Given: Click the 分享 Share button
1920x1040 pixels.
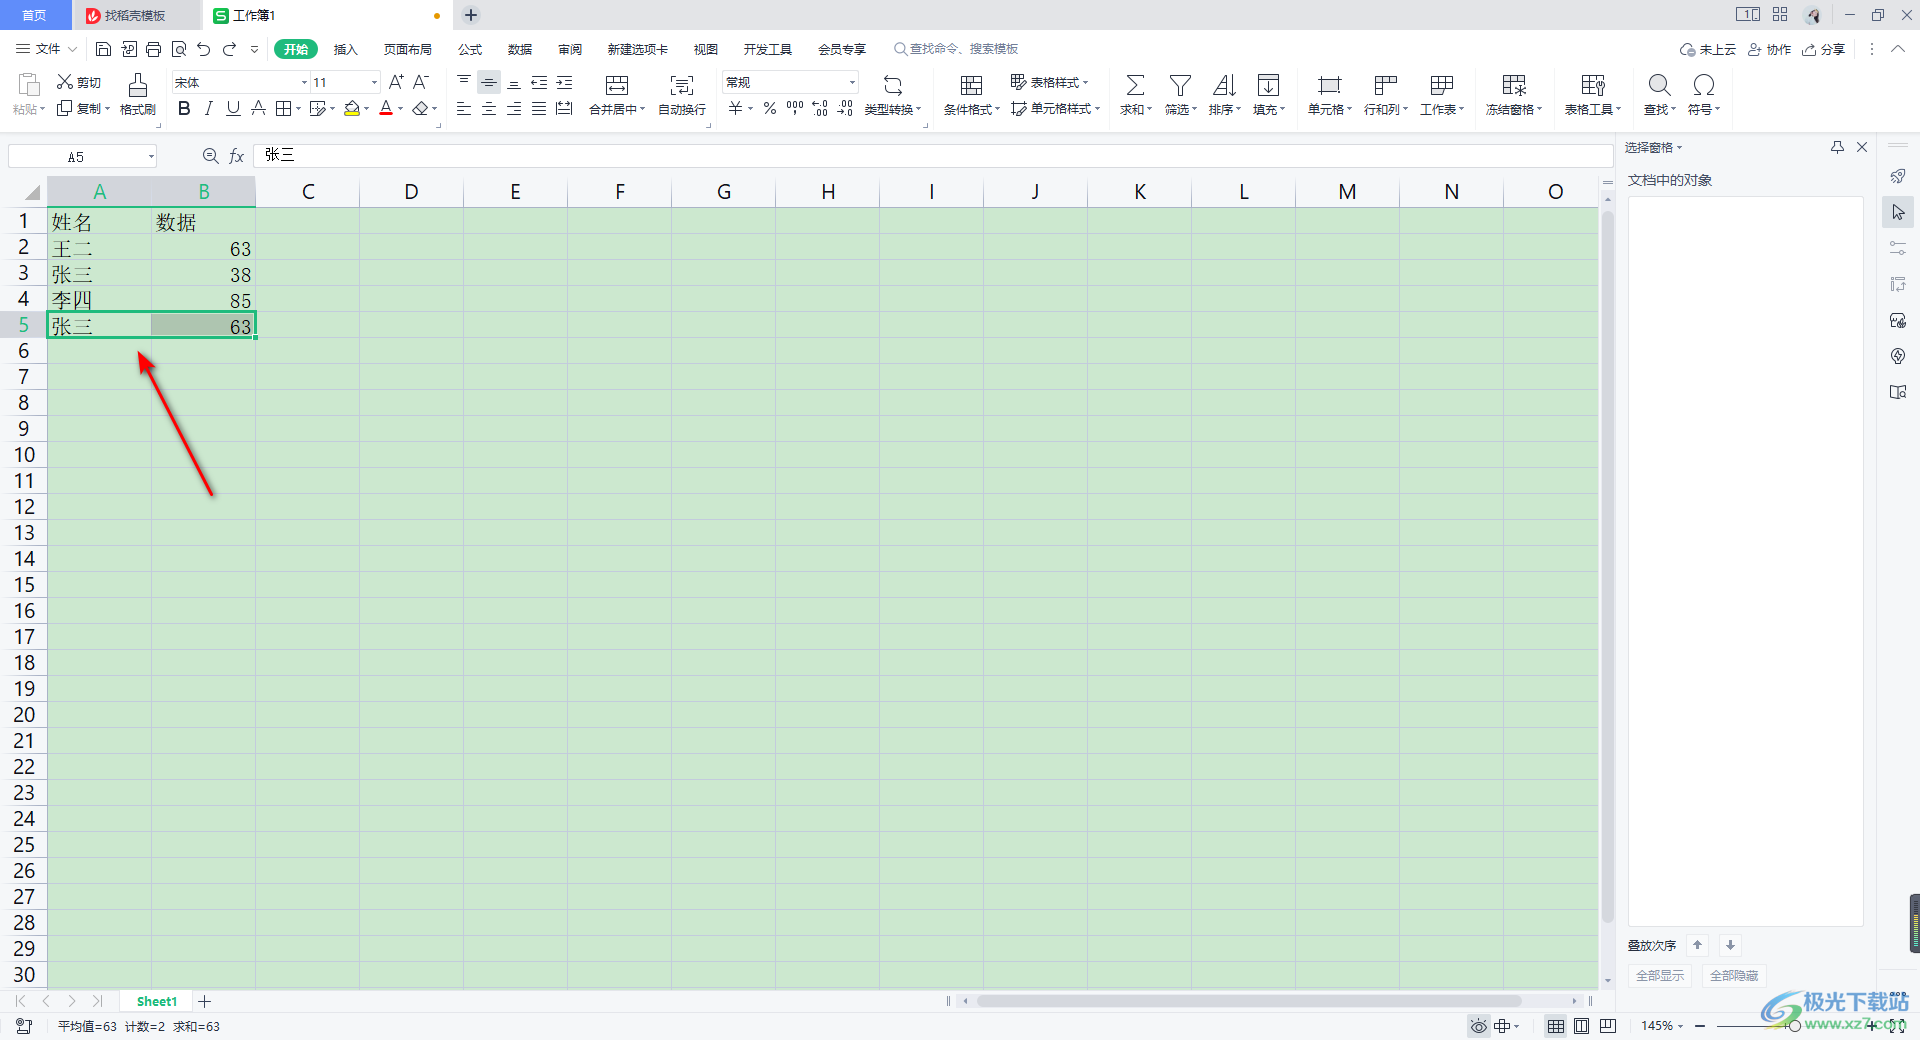Looking at the screenshot, I should pyautogui.click(x=1823, y=49).
